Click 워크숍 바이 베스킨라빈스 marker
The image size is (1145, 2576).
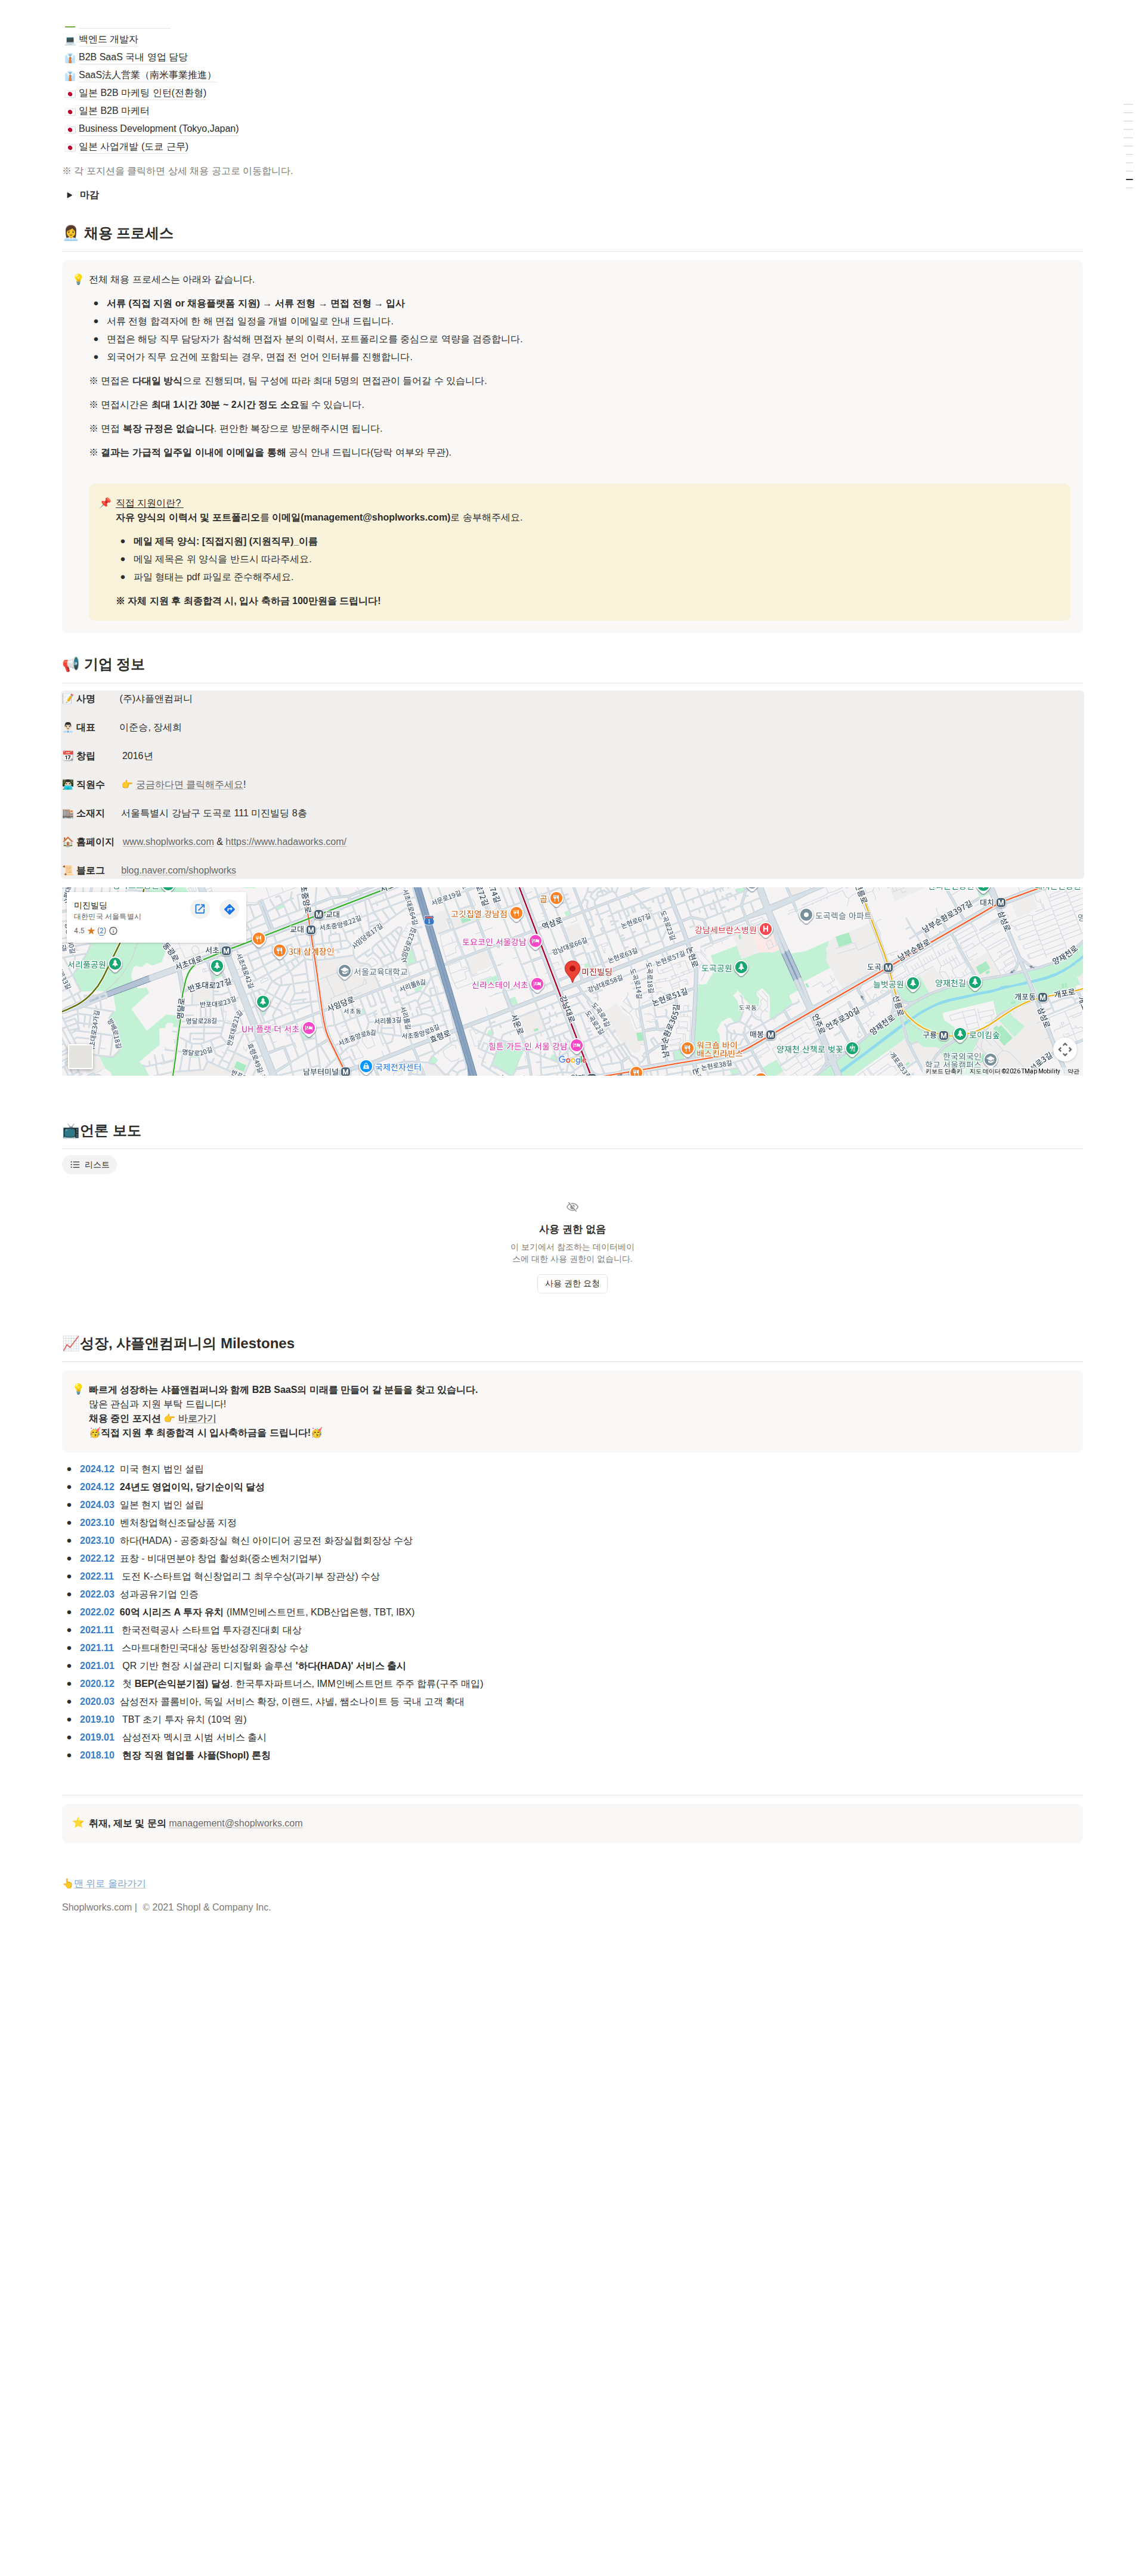point(687,1048)
